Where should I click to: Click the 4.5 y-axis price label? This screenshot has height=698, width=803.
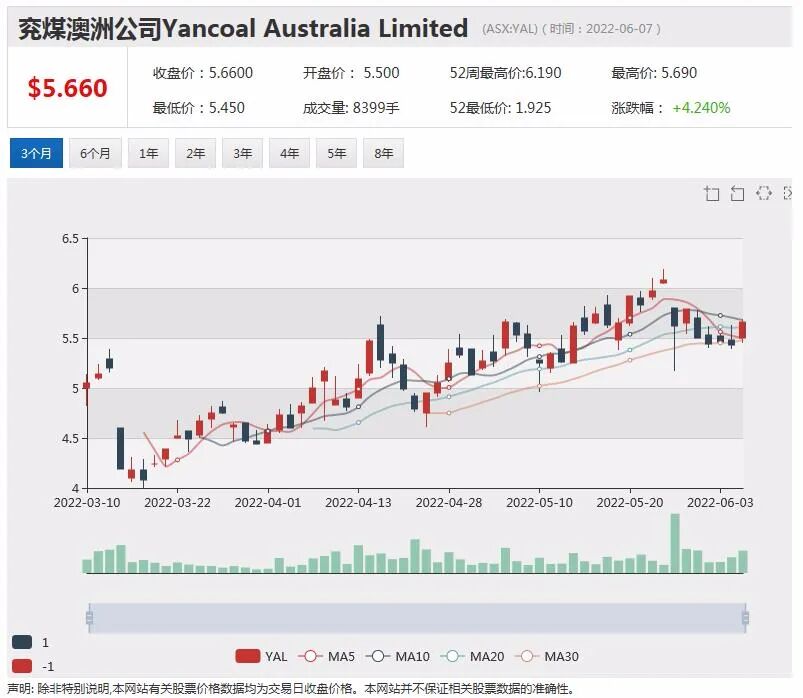pyautogui.click(x=70, y=438)
